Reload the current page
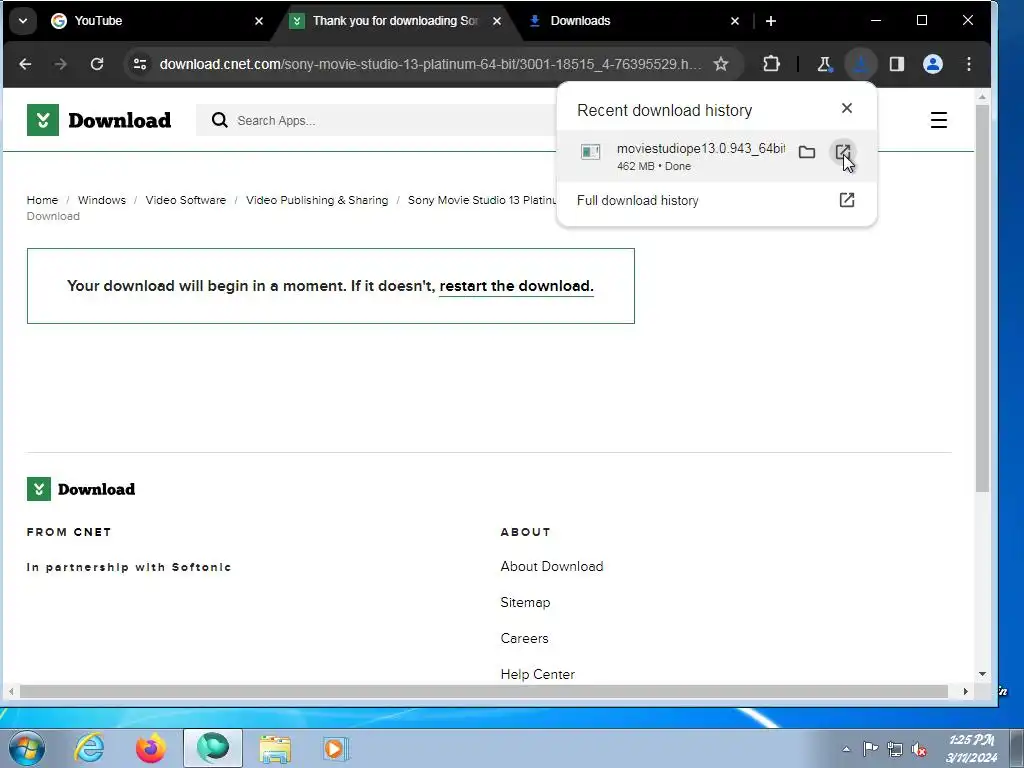 pyautogui.click(x=97, y=64)
